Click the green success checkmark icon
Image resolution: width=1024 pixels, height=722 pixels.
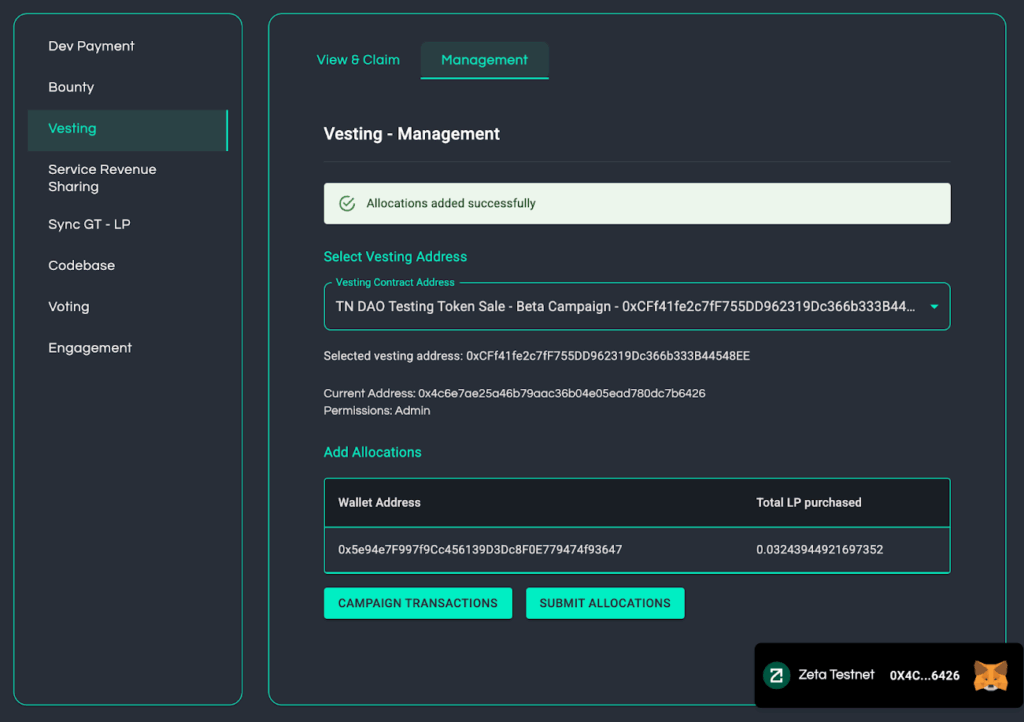tap(347, 203)
